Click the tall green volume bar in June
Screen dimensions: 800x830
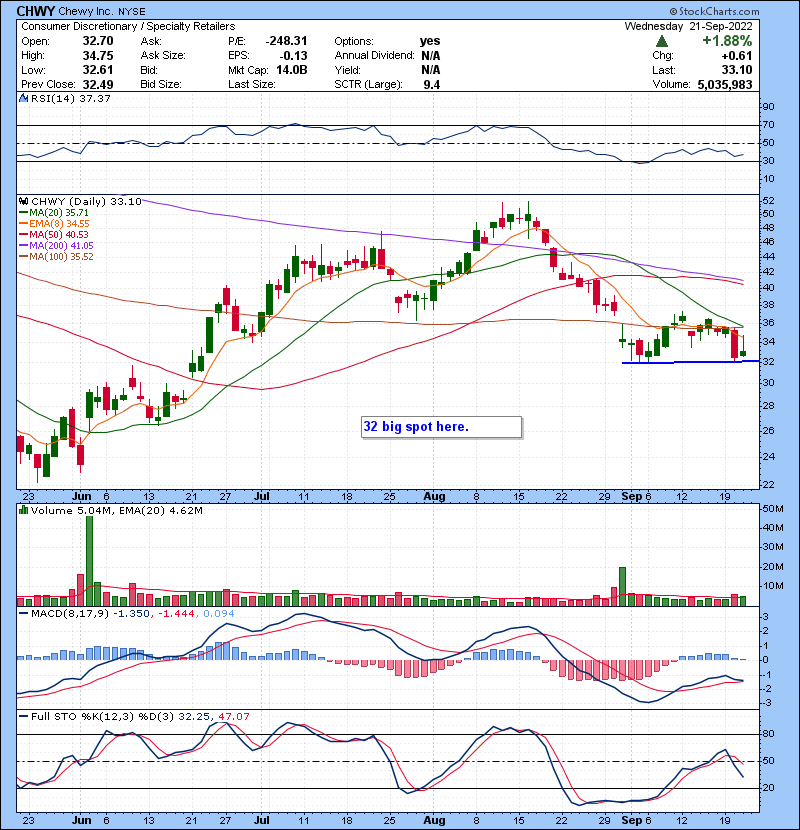[89, 561]
